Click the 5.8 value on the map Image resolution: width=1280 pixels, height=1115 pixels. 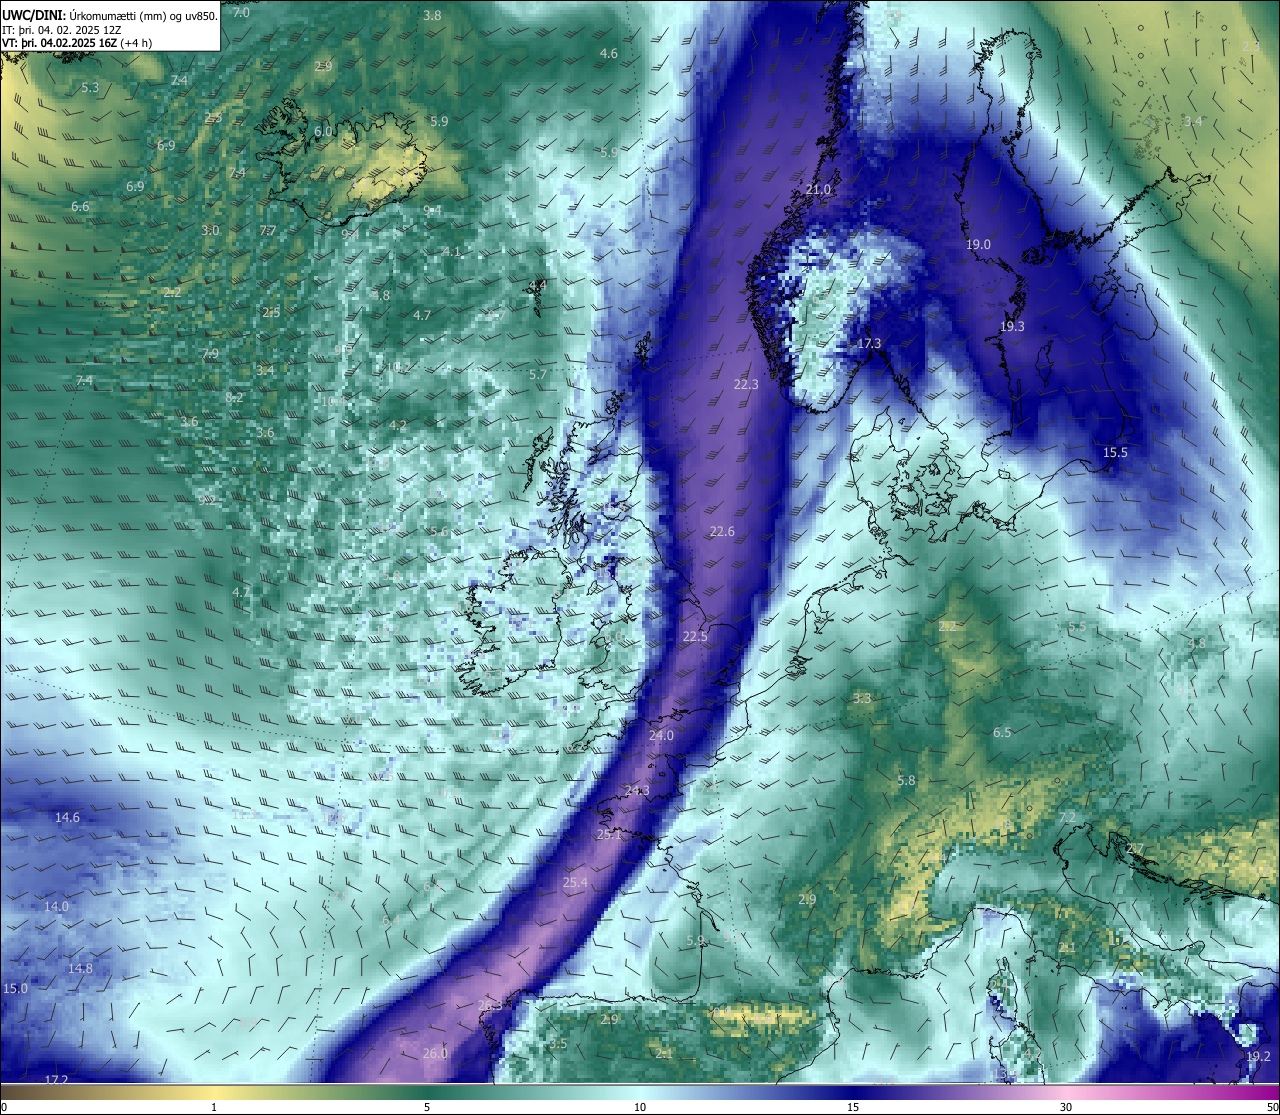coord(906,780)
